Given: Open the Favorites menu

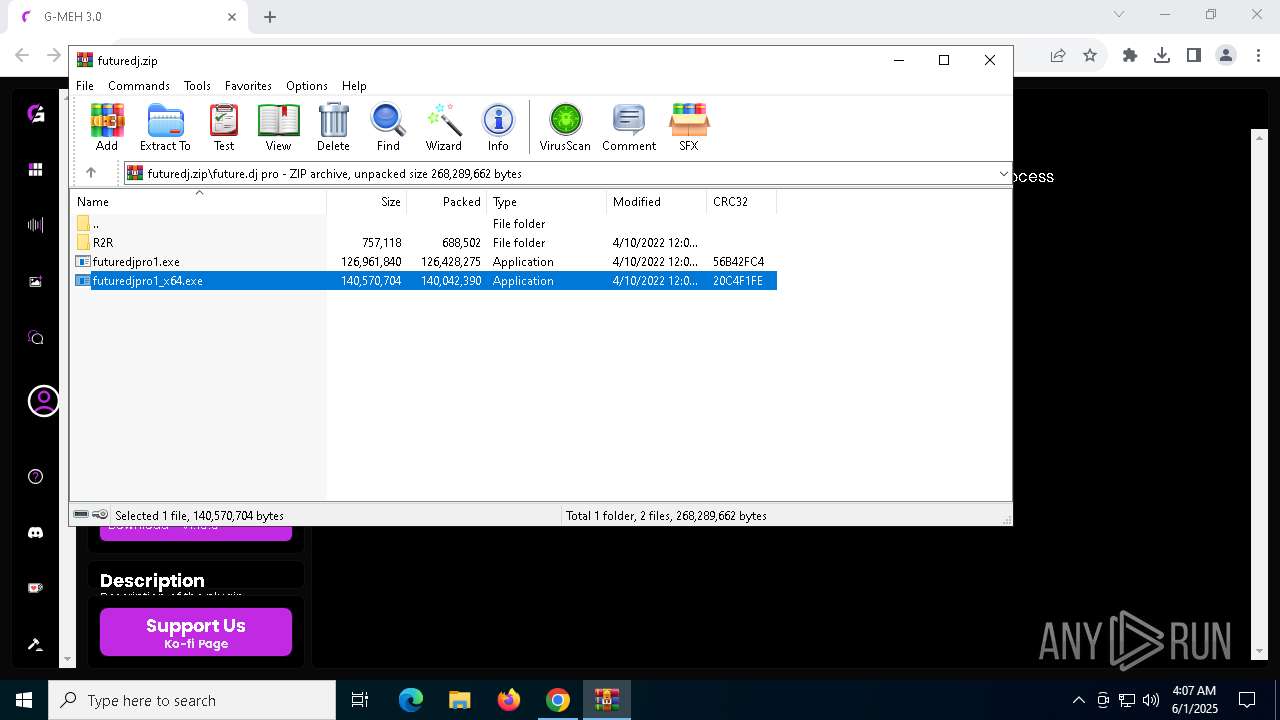Looking at the screenshot, I should pos(248,86).
